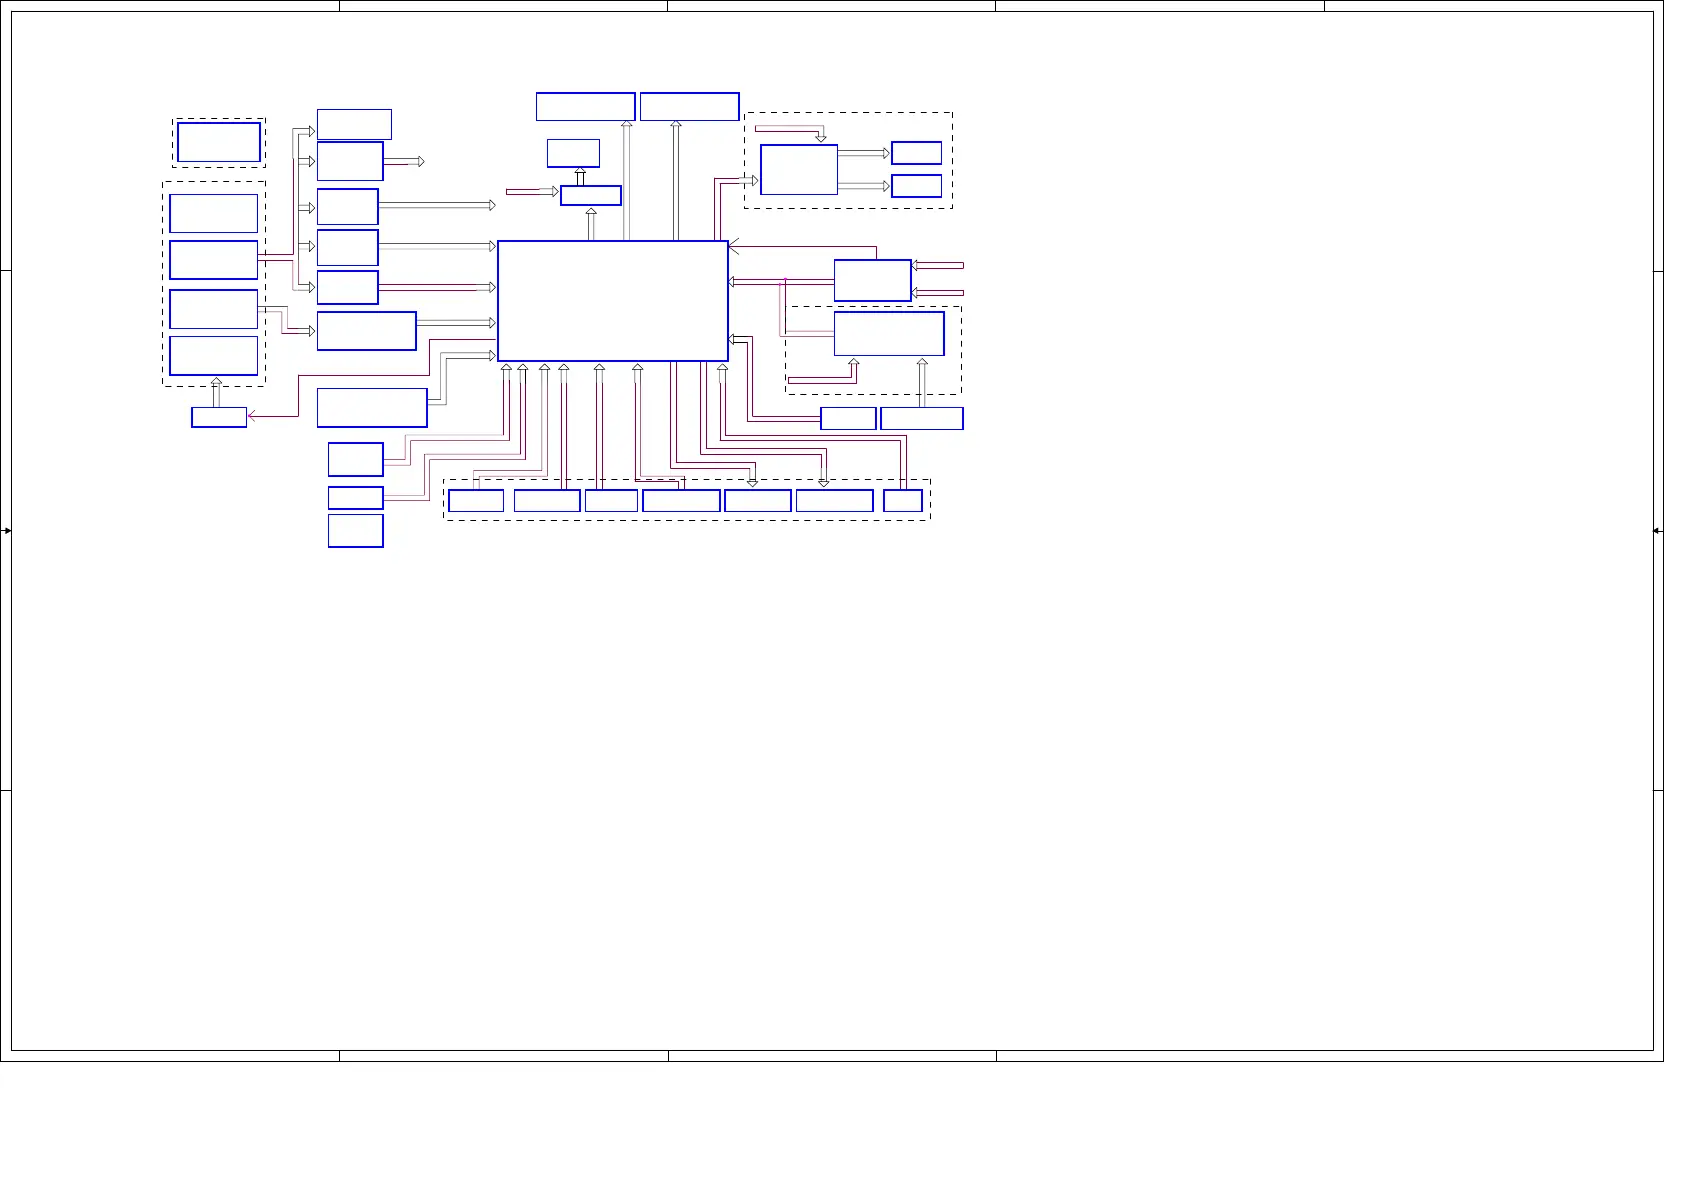Select wide block inside the right-middle dashed box
This screenshot has height=1190, width=1684.
(889, 333)
